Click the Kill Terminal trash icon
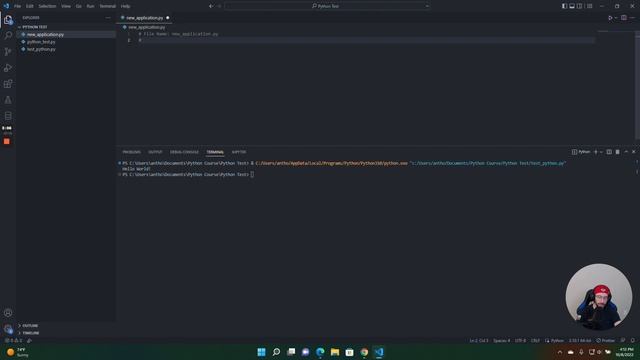The image size is (640, 360). (618, 152)
